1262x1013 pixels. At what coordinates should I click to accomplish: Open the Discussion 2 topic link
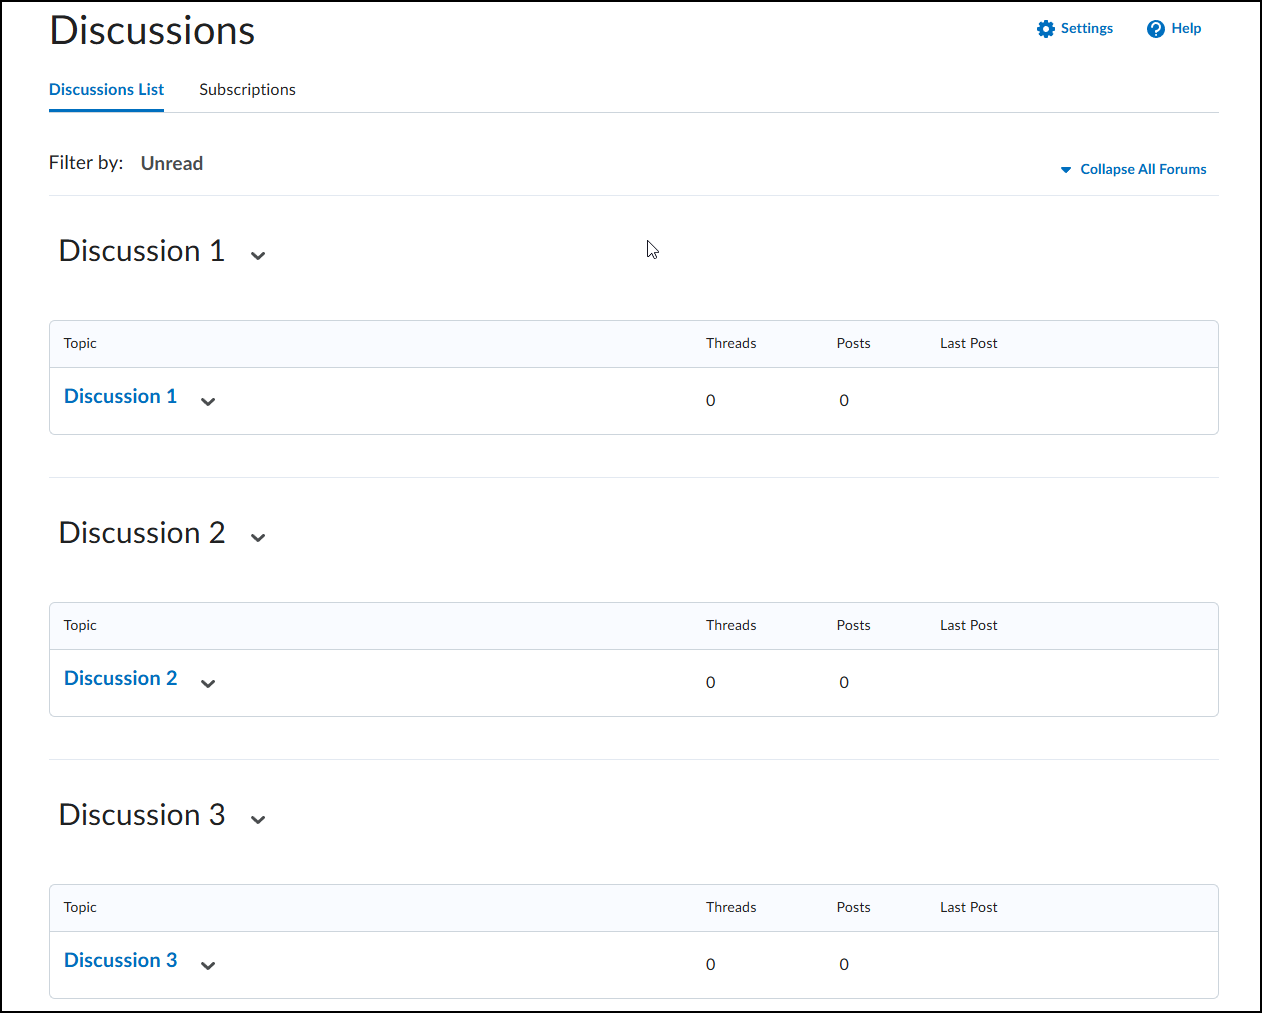tap(120, 679)
